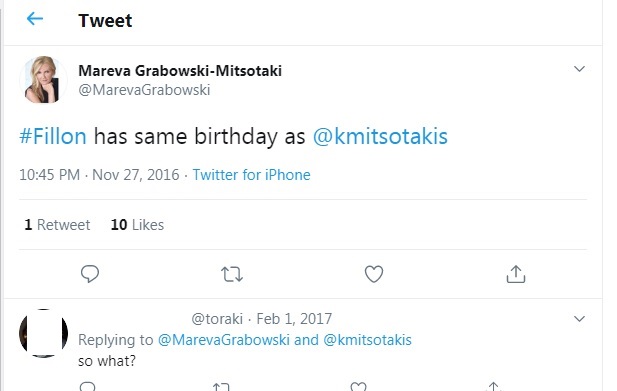617x391 pixels.
Task: Open the main tweet's chevron options menu
Action: [x=579, y=69]
